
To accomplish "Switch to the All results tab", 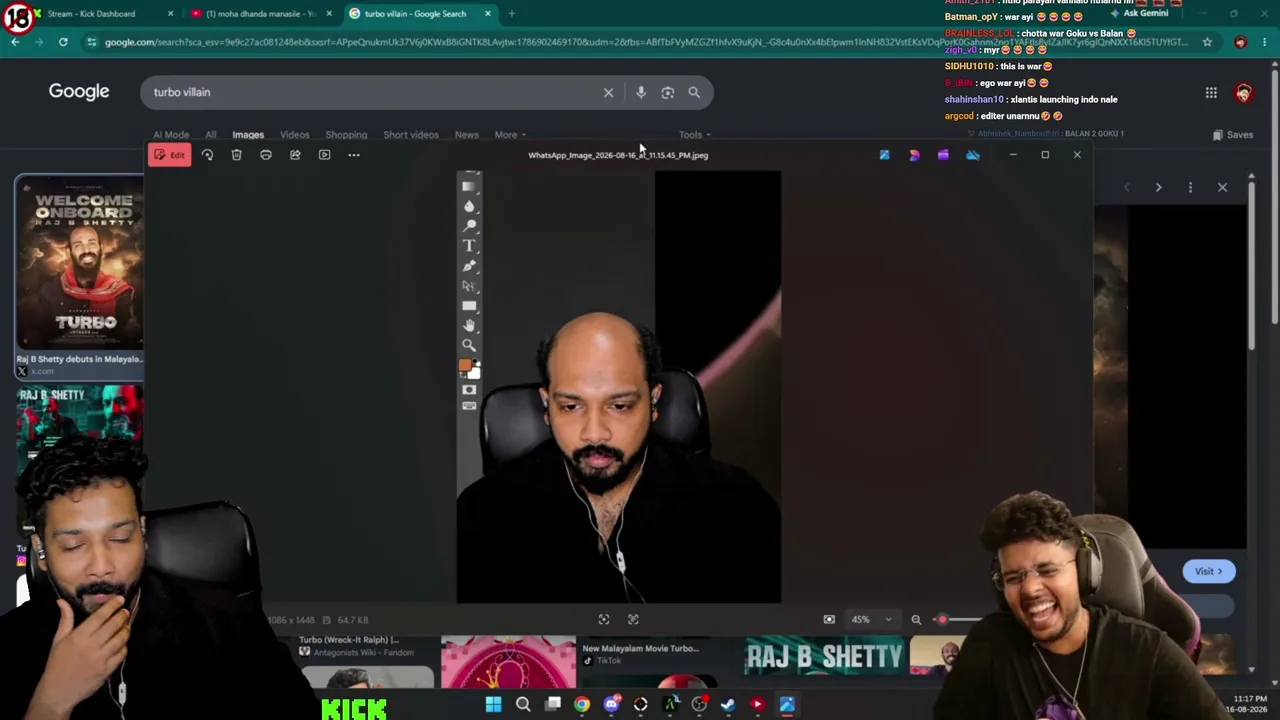I will [211, 135].
